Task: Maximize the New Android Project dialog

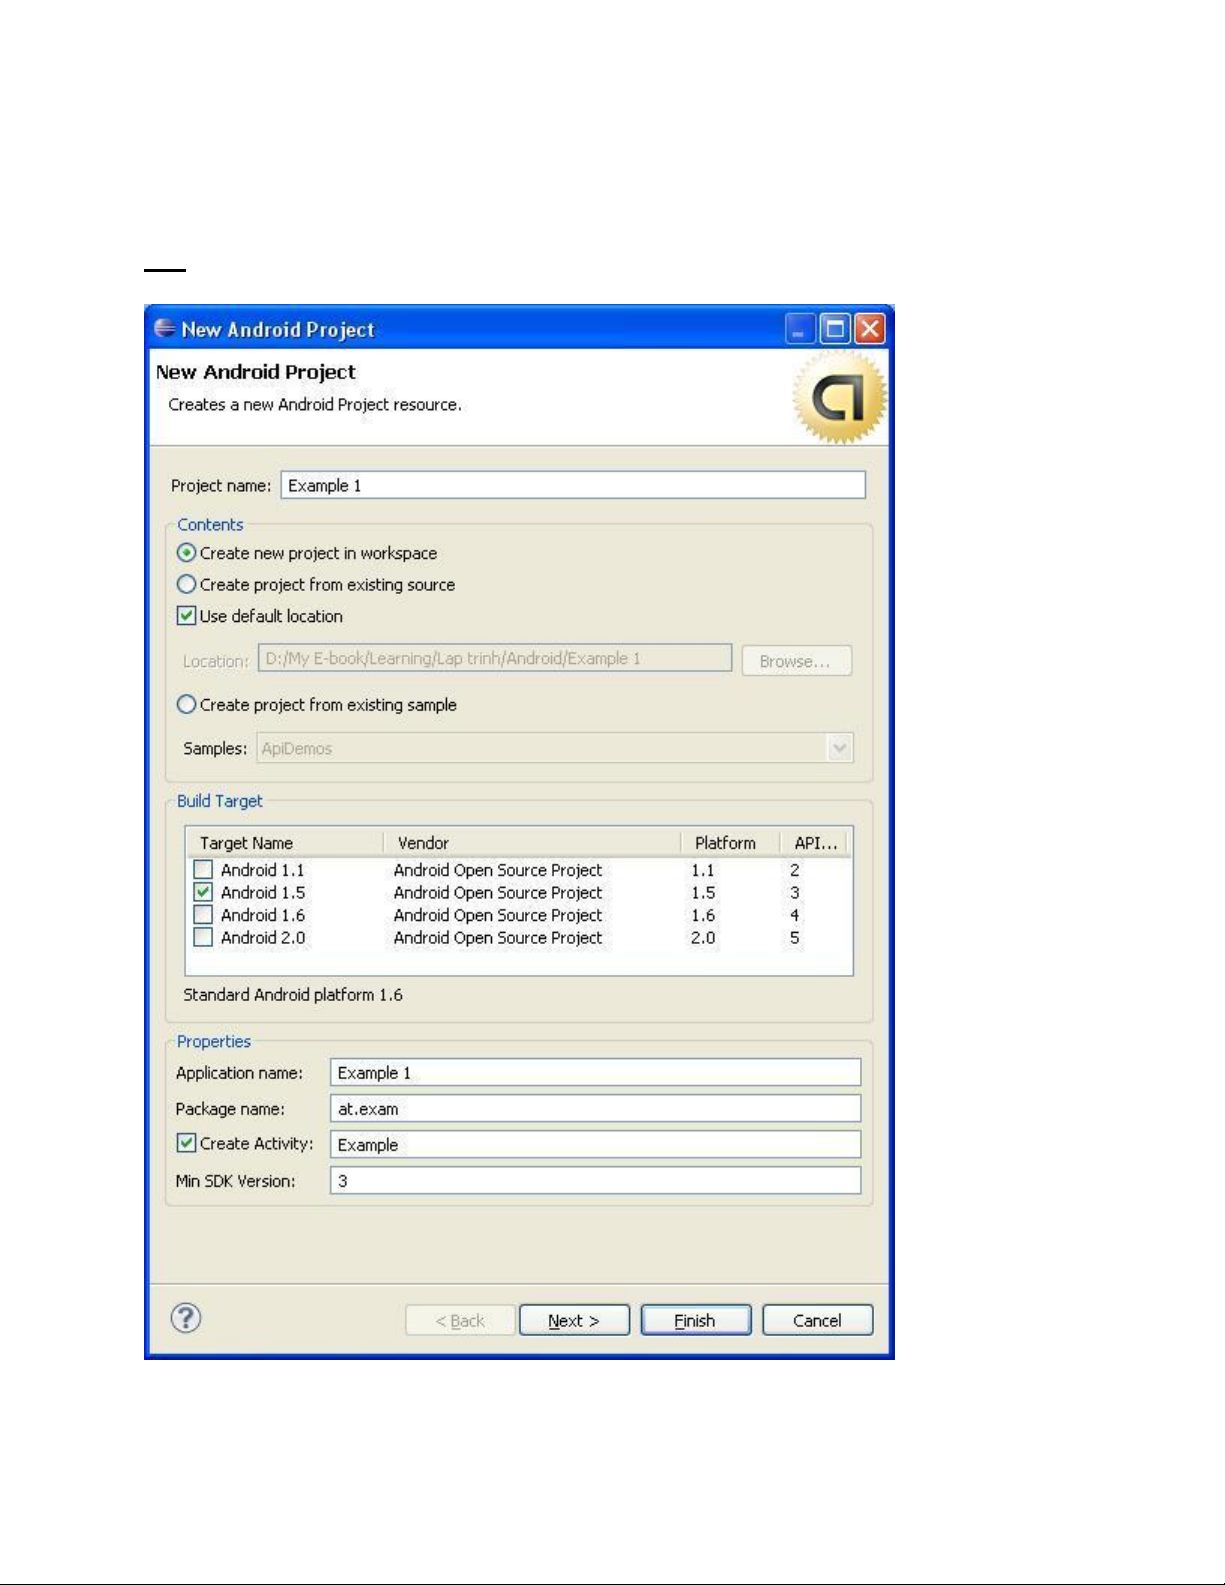Action: coord(834,329)
